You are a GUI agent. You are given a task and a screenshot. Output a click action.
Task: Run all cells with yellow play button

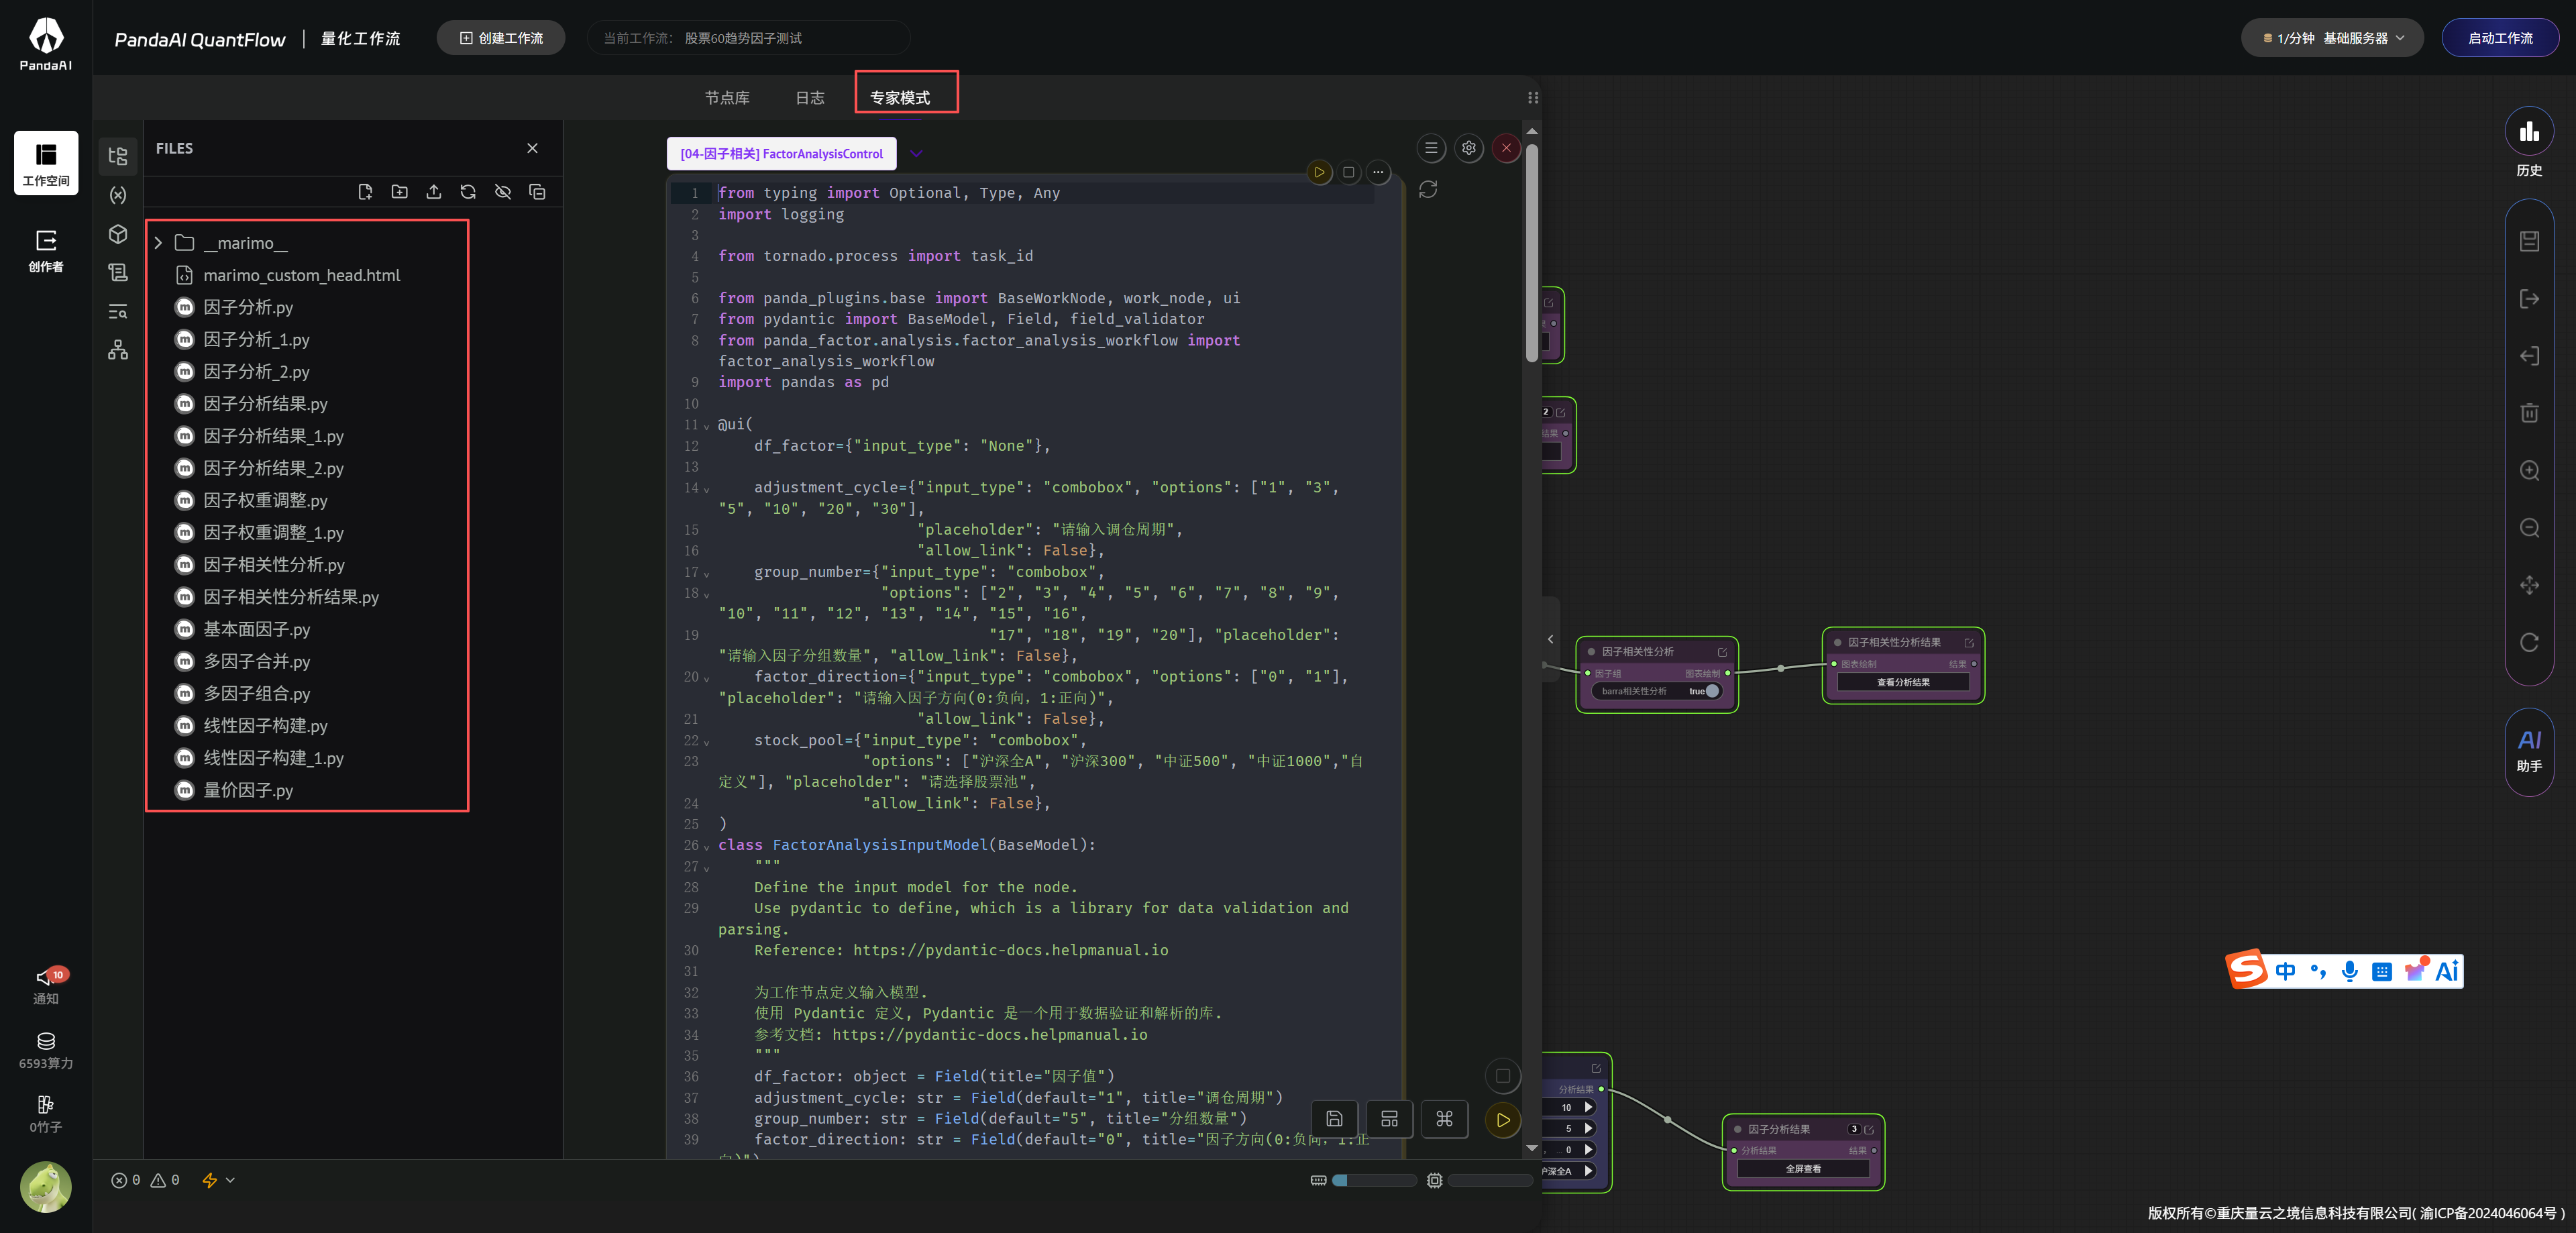(x=1503, y=1120)
